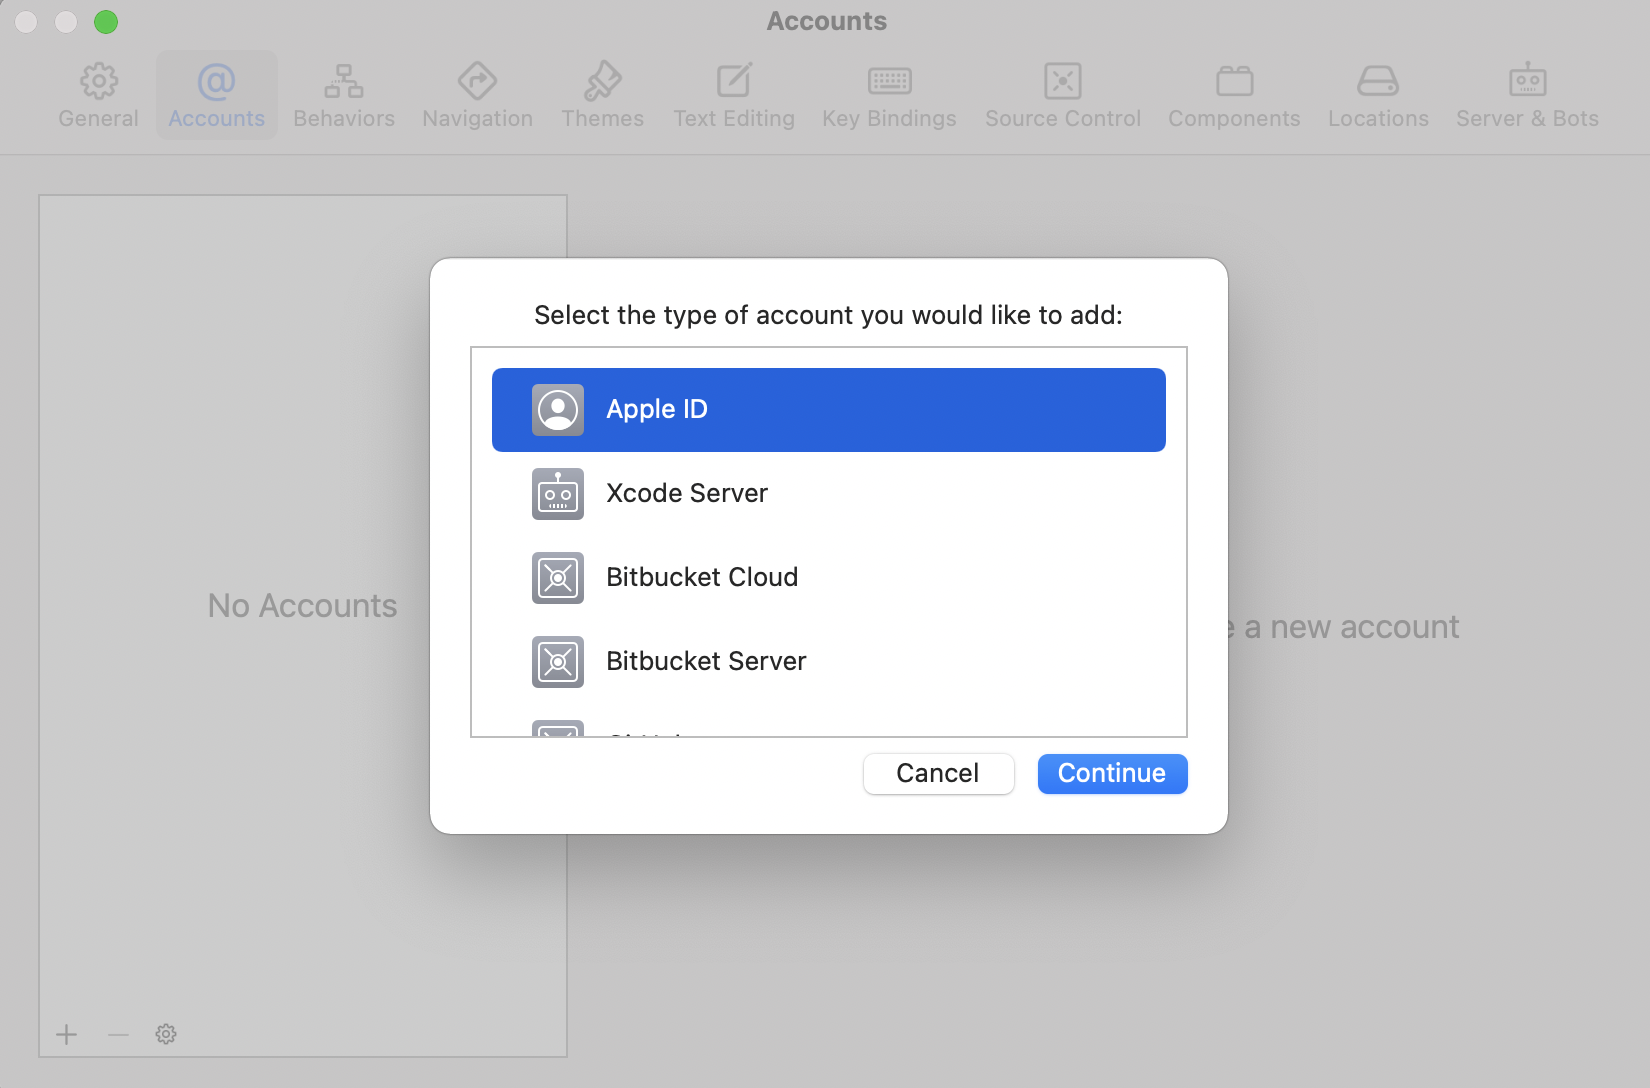Open the General preferences gear icon

(x=98, y=81)
